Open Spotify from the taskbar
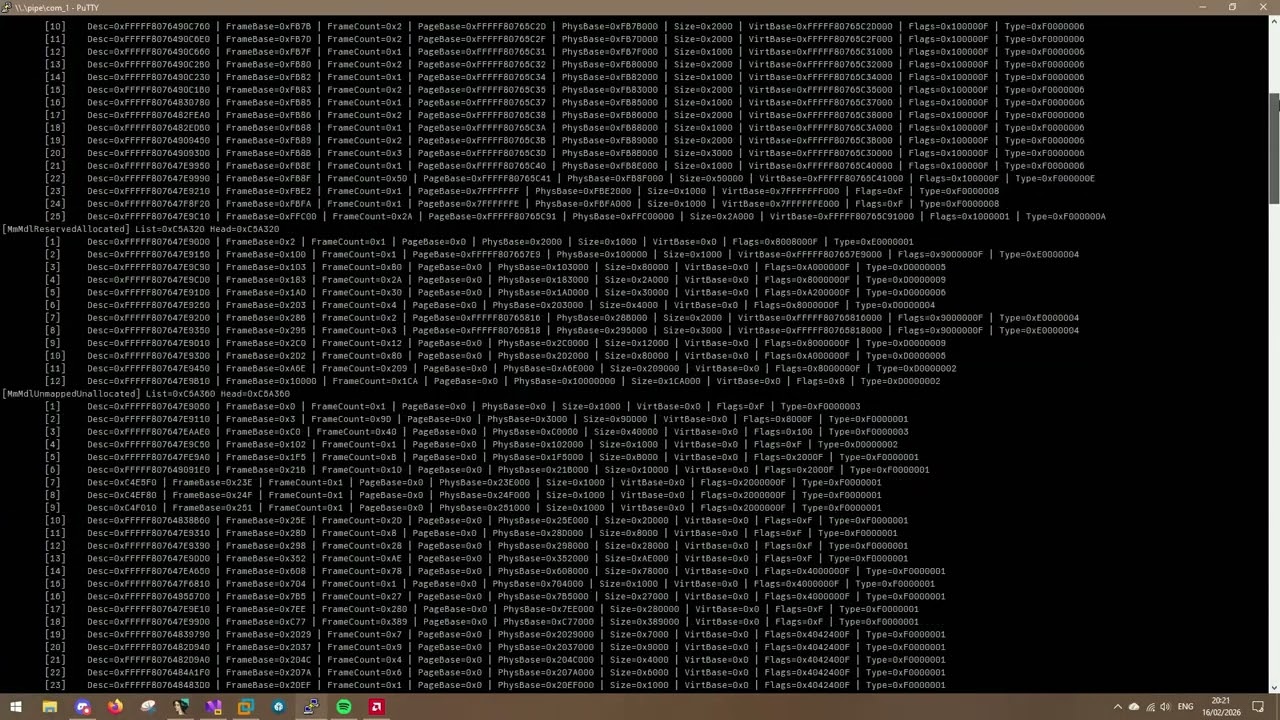This screenshot has height=720, width=1280. [x=344, y=707]
